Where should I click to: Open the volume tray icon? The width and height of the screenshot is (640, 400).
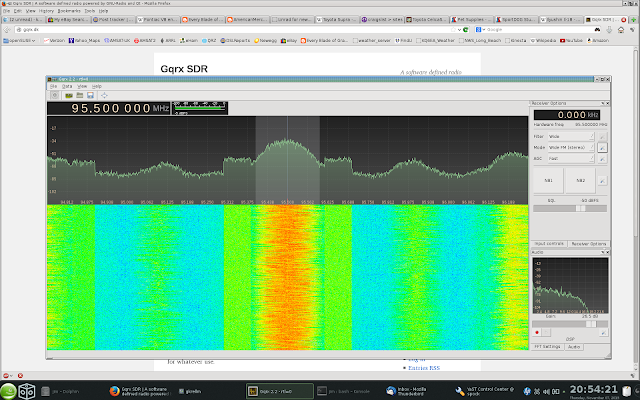click(x=547, y=391)
